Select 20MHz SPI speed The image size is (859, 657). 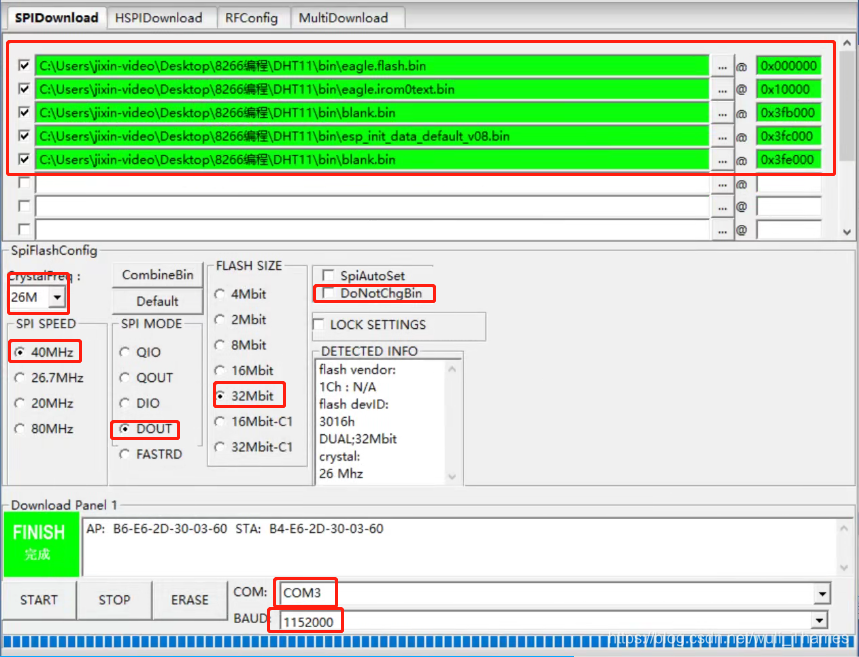coord(45,403)
